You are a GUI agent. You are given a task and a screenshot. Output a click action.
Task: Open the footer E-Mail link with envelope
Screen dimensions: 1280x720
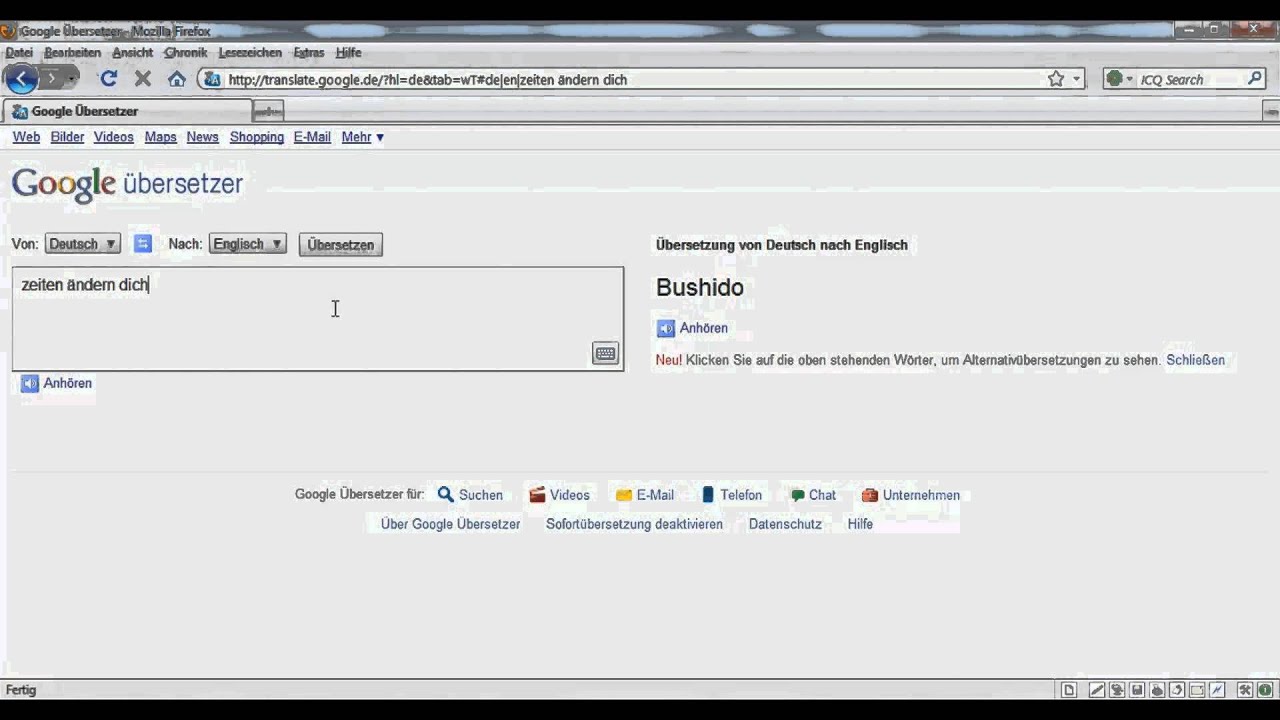(x=645, y=495)
